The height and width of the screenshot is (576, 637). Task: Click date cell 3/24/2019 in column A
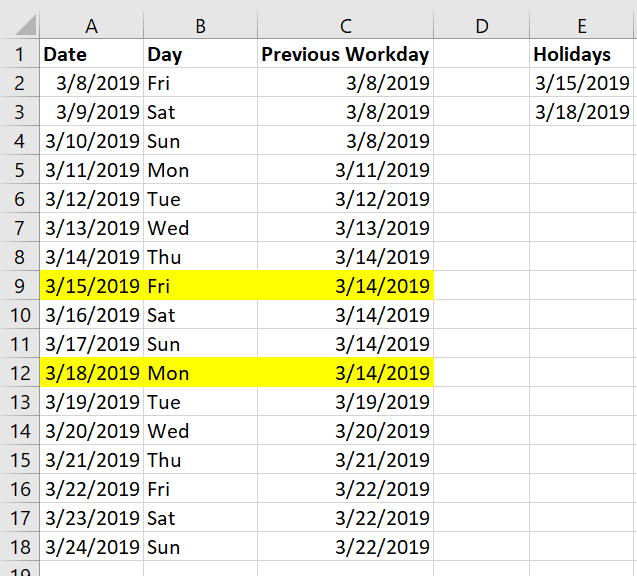92,547
